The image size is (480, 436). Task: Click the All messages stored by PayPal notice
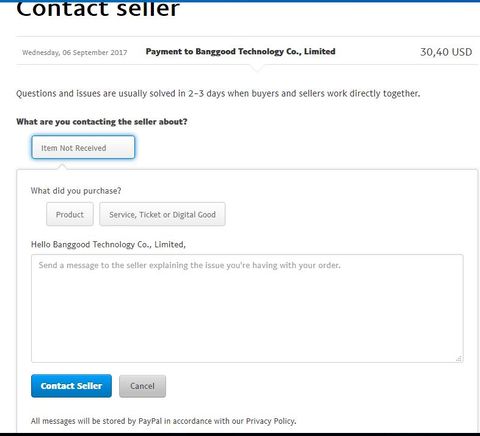pos(164,421)
